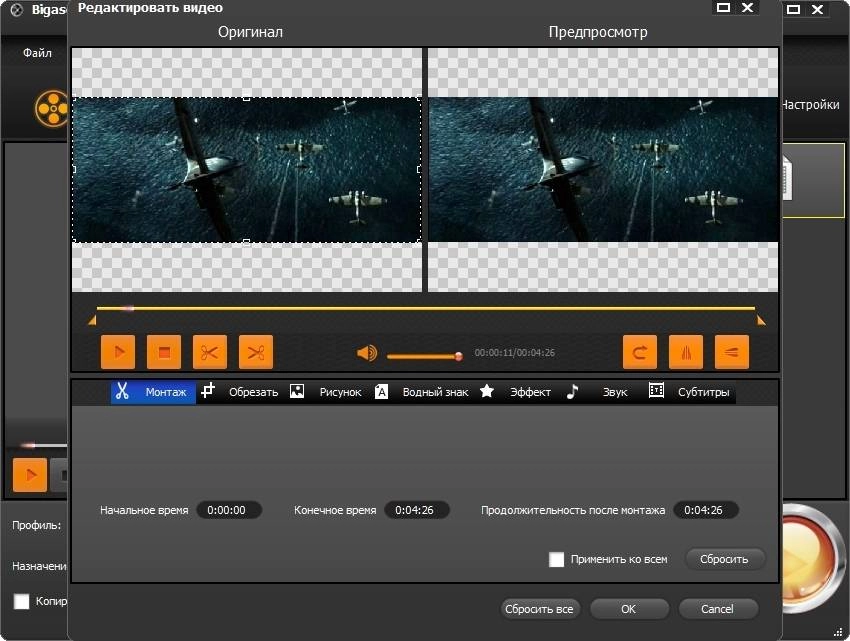Close the edit video dialog
Image resolution: width=850 pixels, height=641 pixels.
748,8
